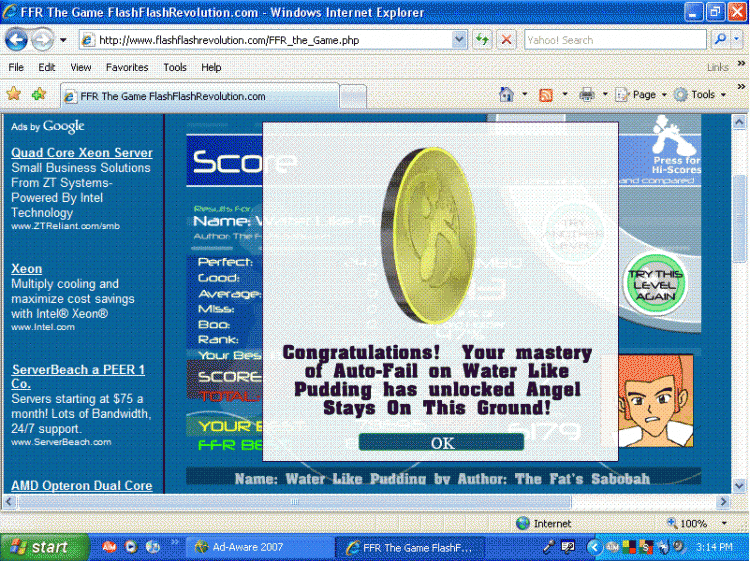Click the horizontal scrollbar thumb
The width and height of the screenshot is (750, 561).
pos(294,501)
